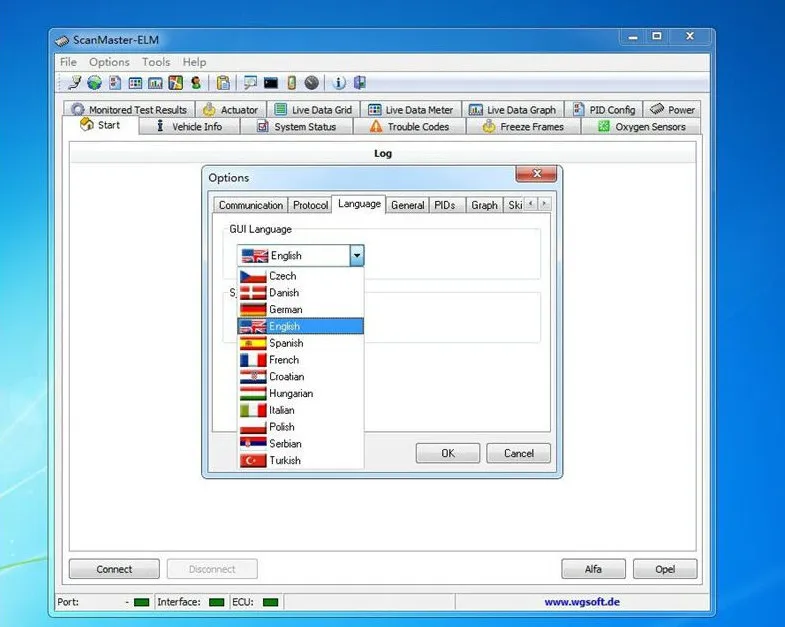Switch to General tab in Options
This screenshot has height=627, width=785.
tap(408, 205)
